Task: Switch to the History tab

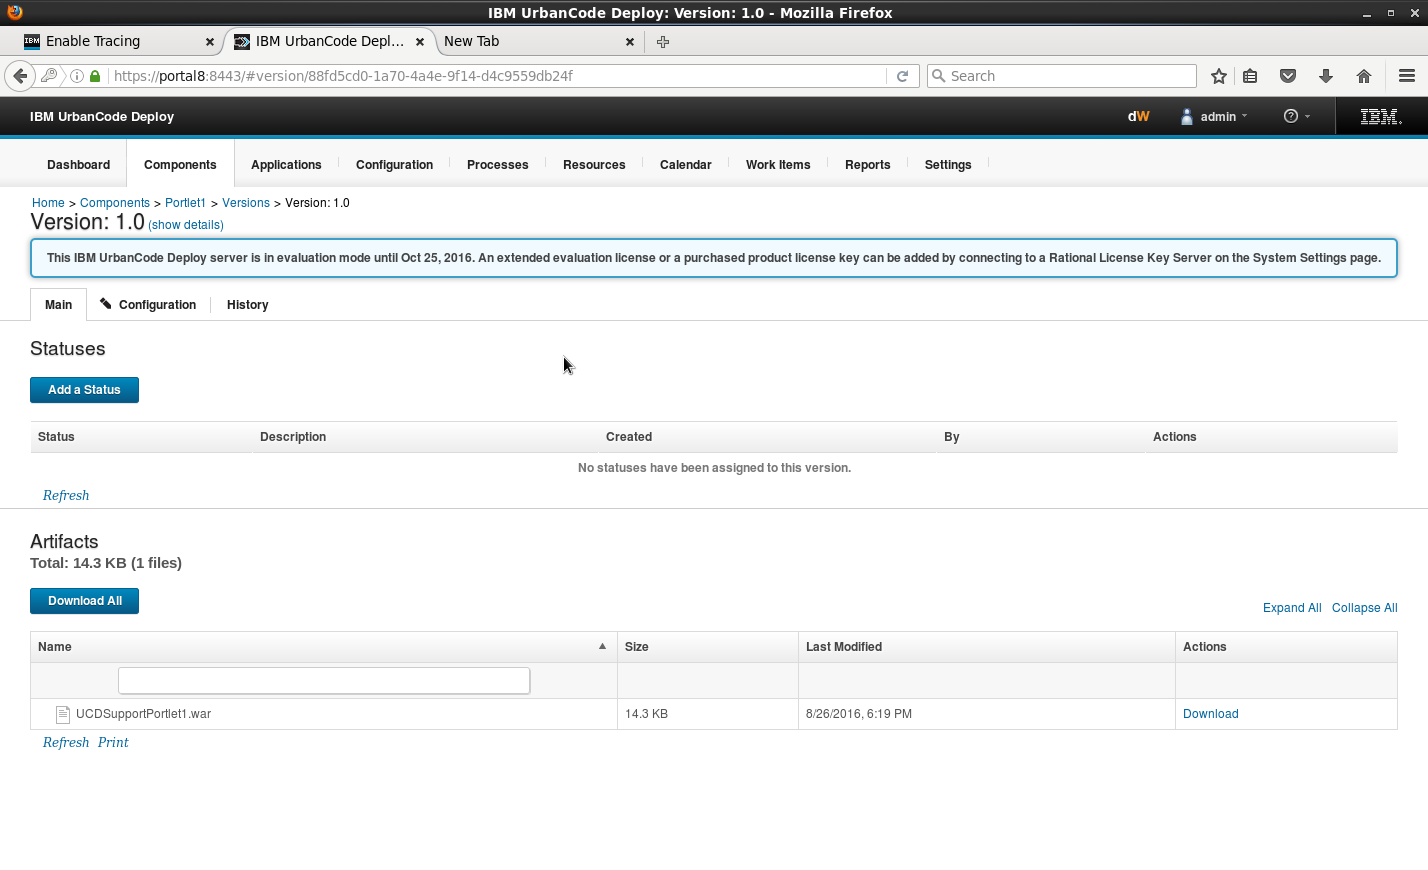Action: click(247, 305)
